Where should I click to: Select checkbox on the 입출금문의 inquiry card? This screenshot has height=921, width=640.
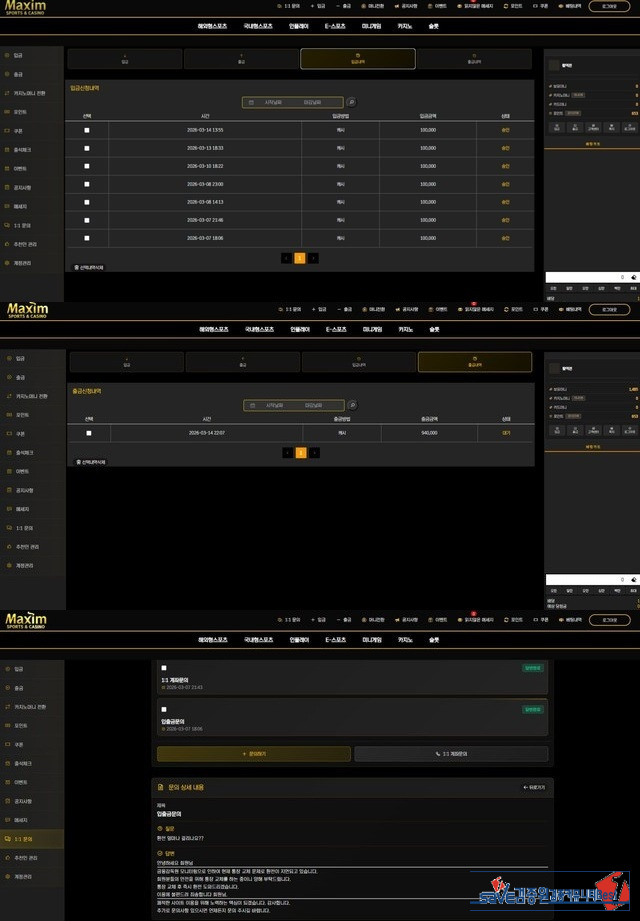coord(164,710)
